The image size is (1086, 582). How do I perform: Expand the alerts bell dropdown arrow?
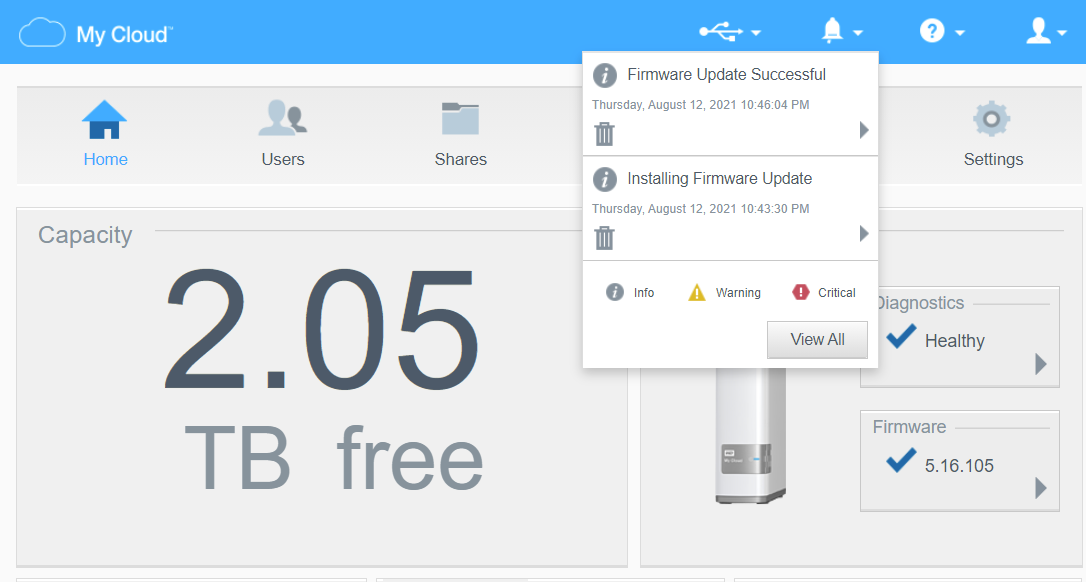pos(857,33)
